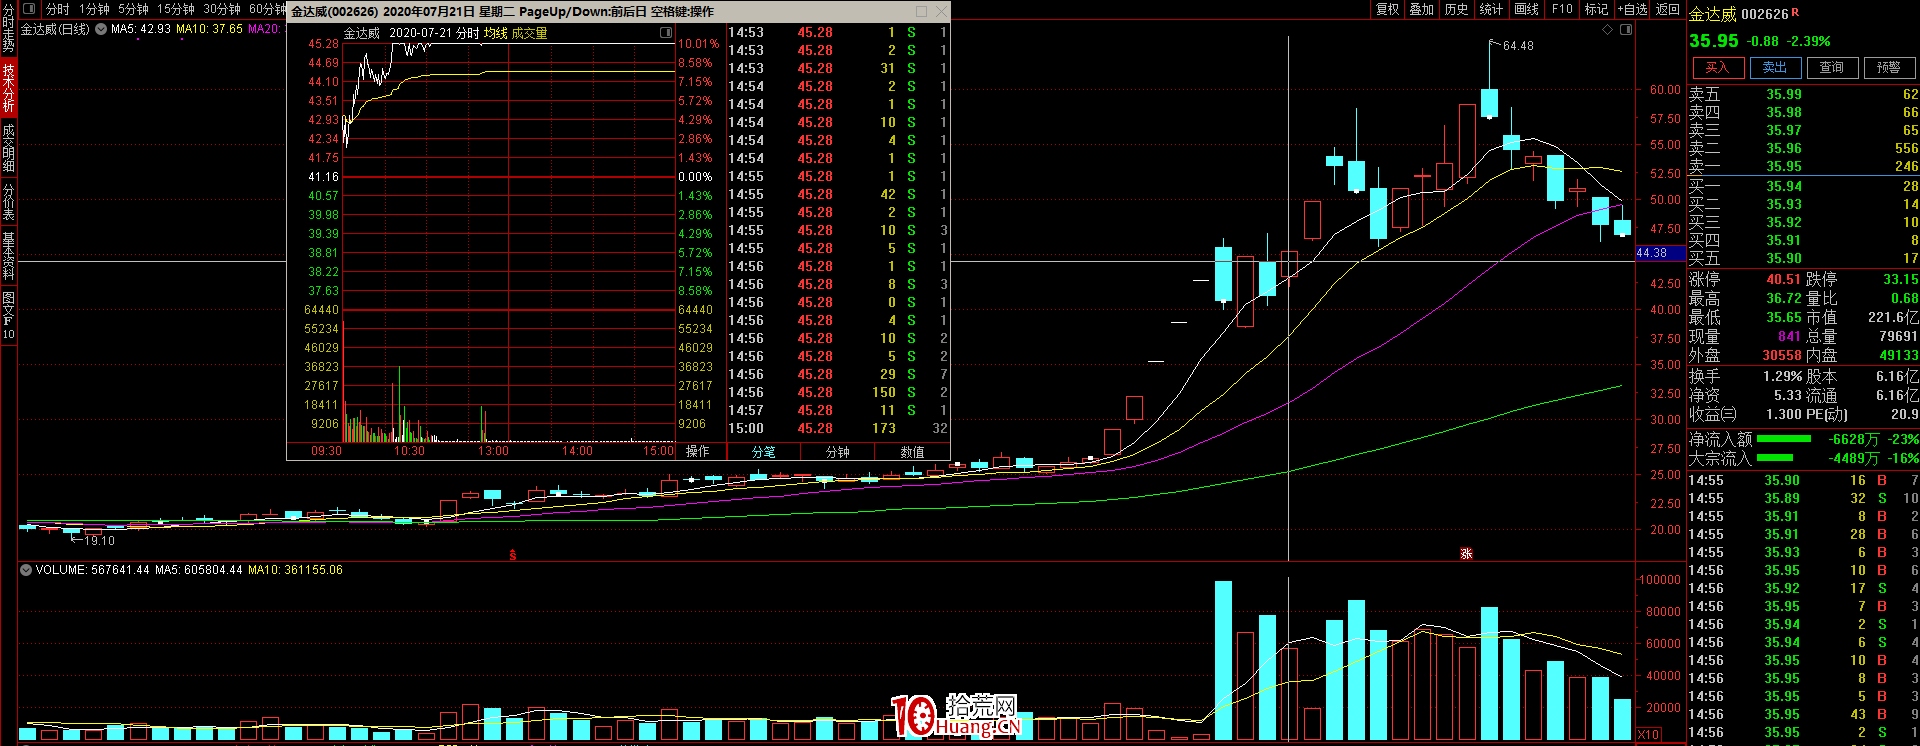Open the 基本资料 side tab
The image size is (1920, 746).
click(9, 256)
